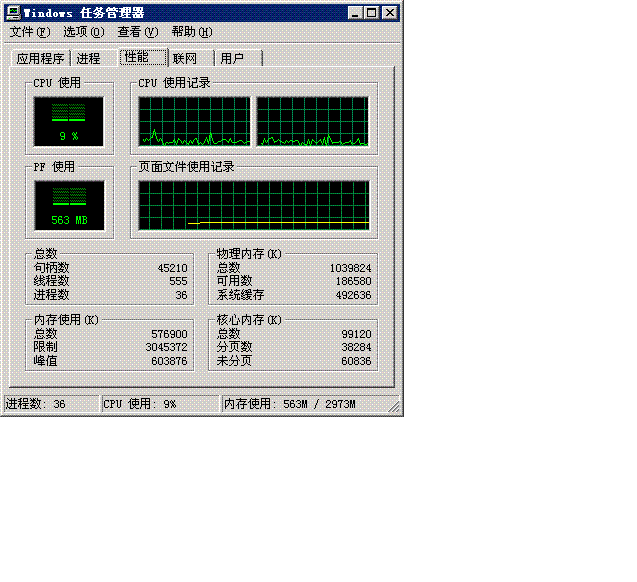Screen dimensions: 637x582
Task: Click commit limit value 3045372
Action: [x=167, y=347]
